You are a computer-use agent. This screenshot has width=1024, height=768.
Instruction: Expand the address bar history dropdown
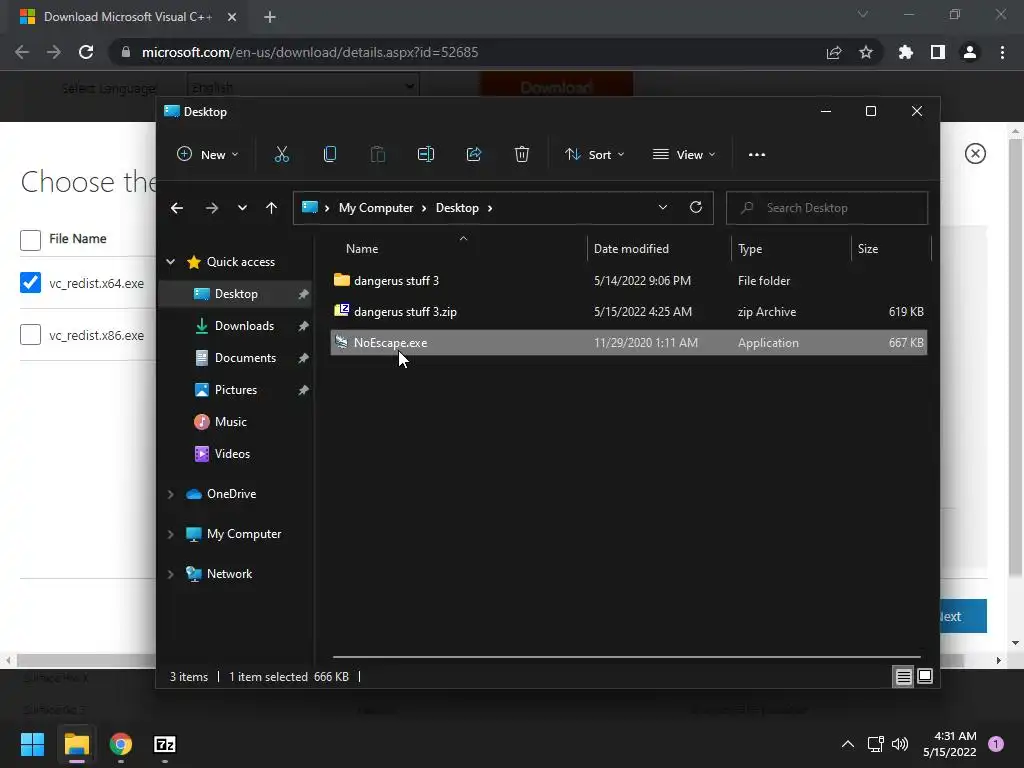tap(663, 208)
